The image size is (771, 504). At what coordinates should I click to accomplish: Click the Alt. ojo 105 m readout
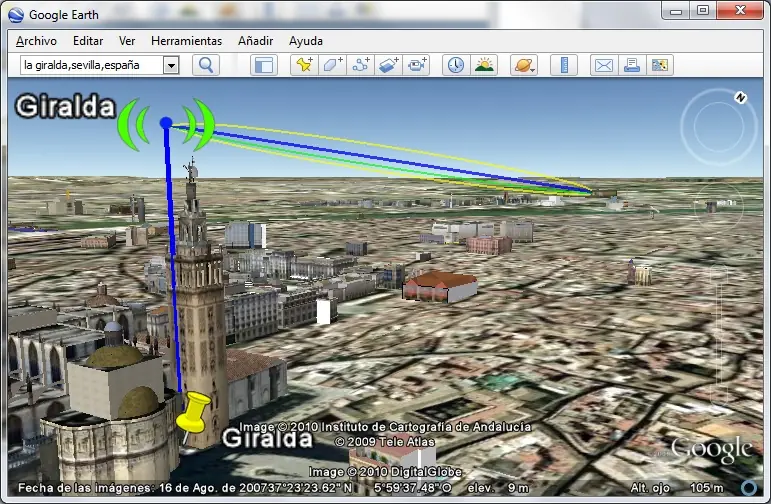(677, 488)
